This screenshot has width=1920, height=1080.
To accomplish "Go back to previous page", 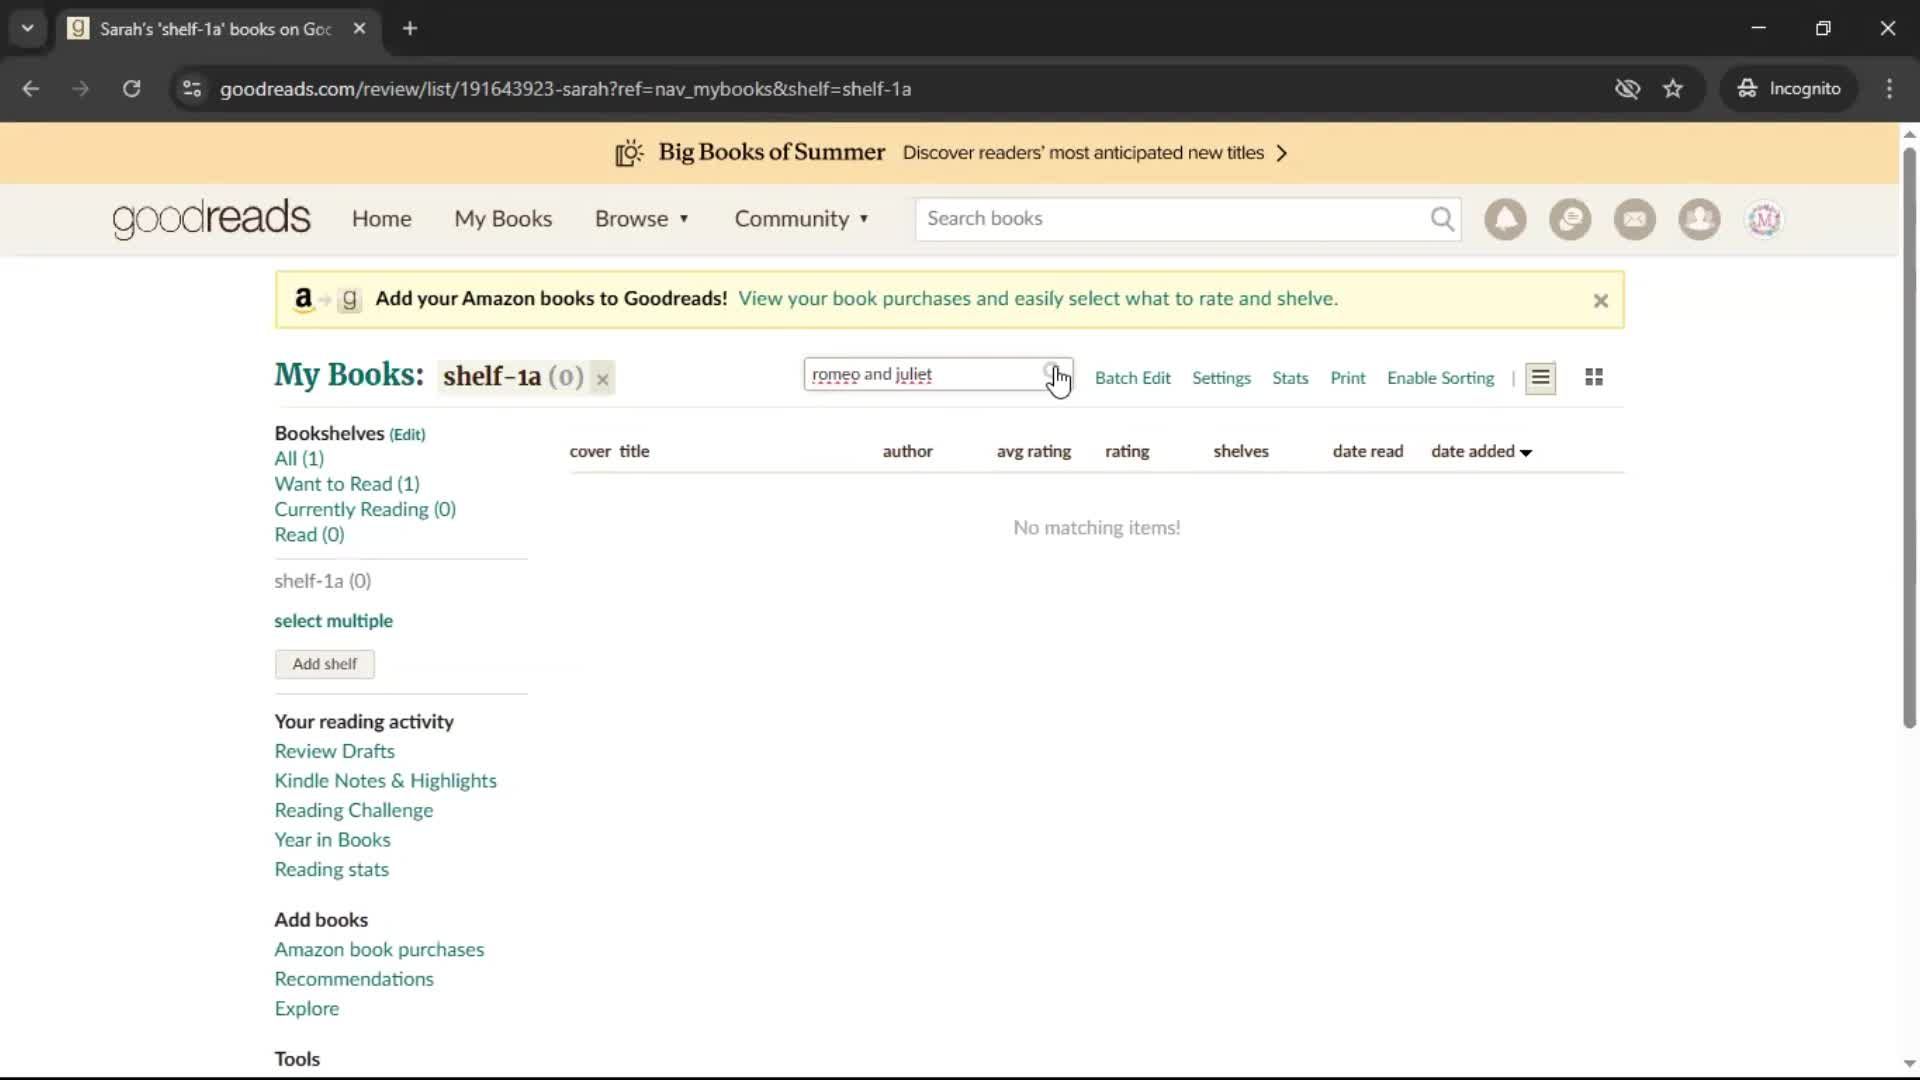I will tap(30, 89).
